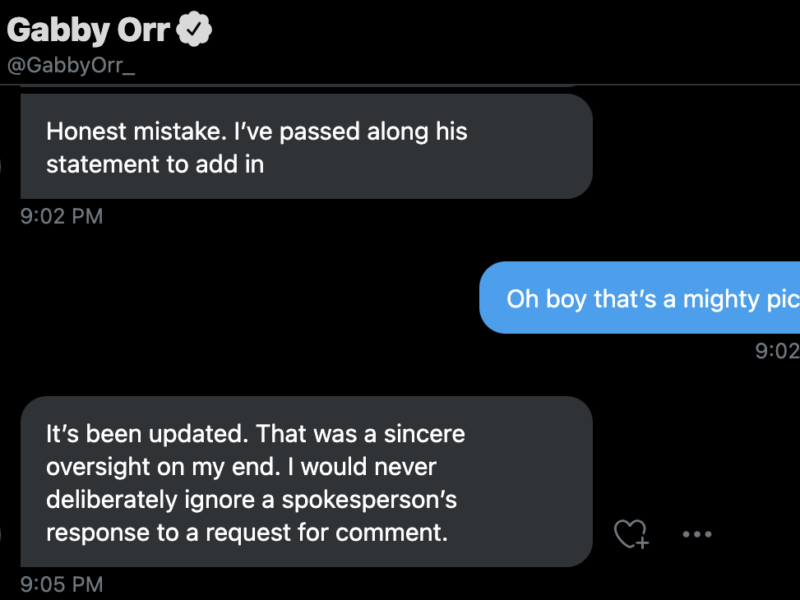
Task: Open the three-dot more options menu
Action: tap(697, 534)
